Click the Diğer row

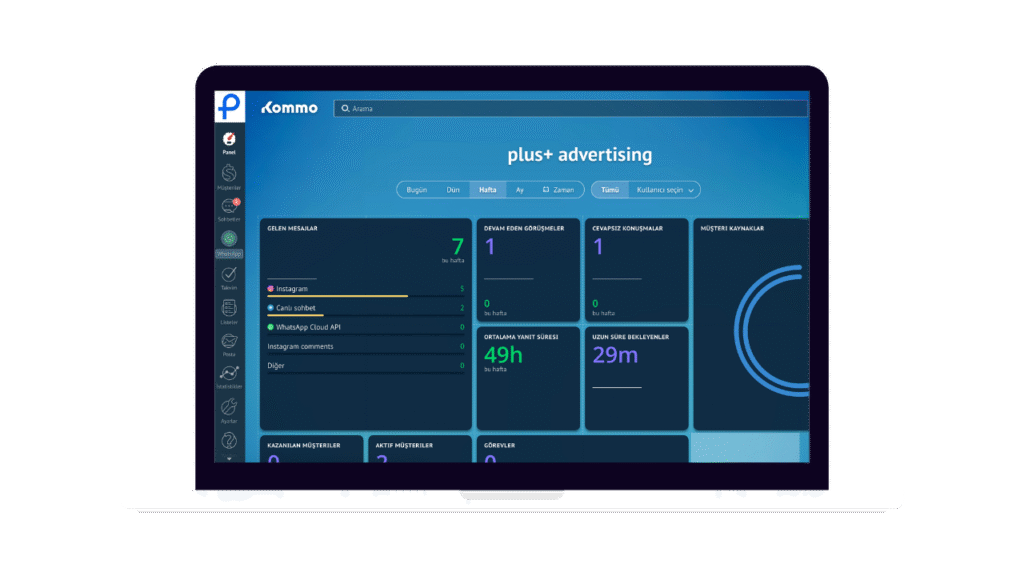[366, 366]
